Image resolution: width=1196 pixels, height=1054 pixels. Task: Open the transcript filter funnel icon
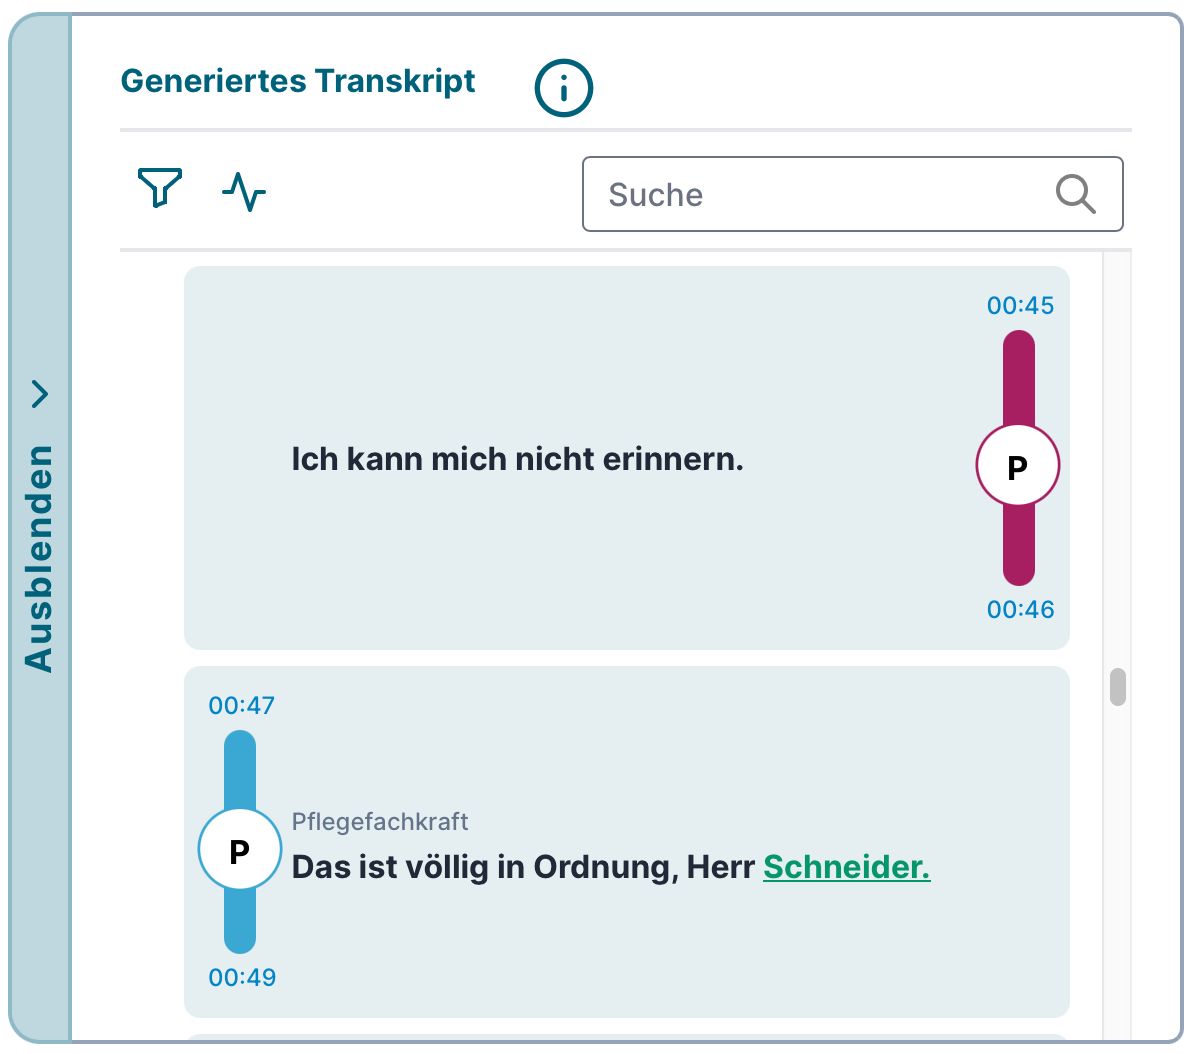(x=160, y=188)
